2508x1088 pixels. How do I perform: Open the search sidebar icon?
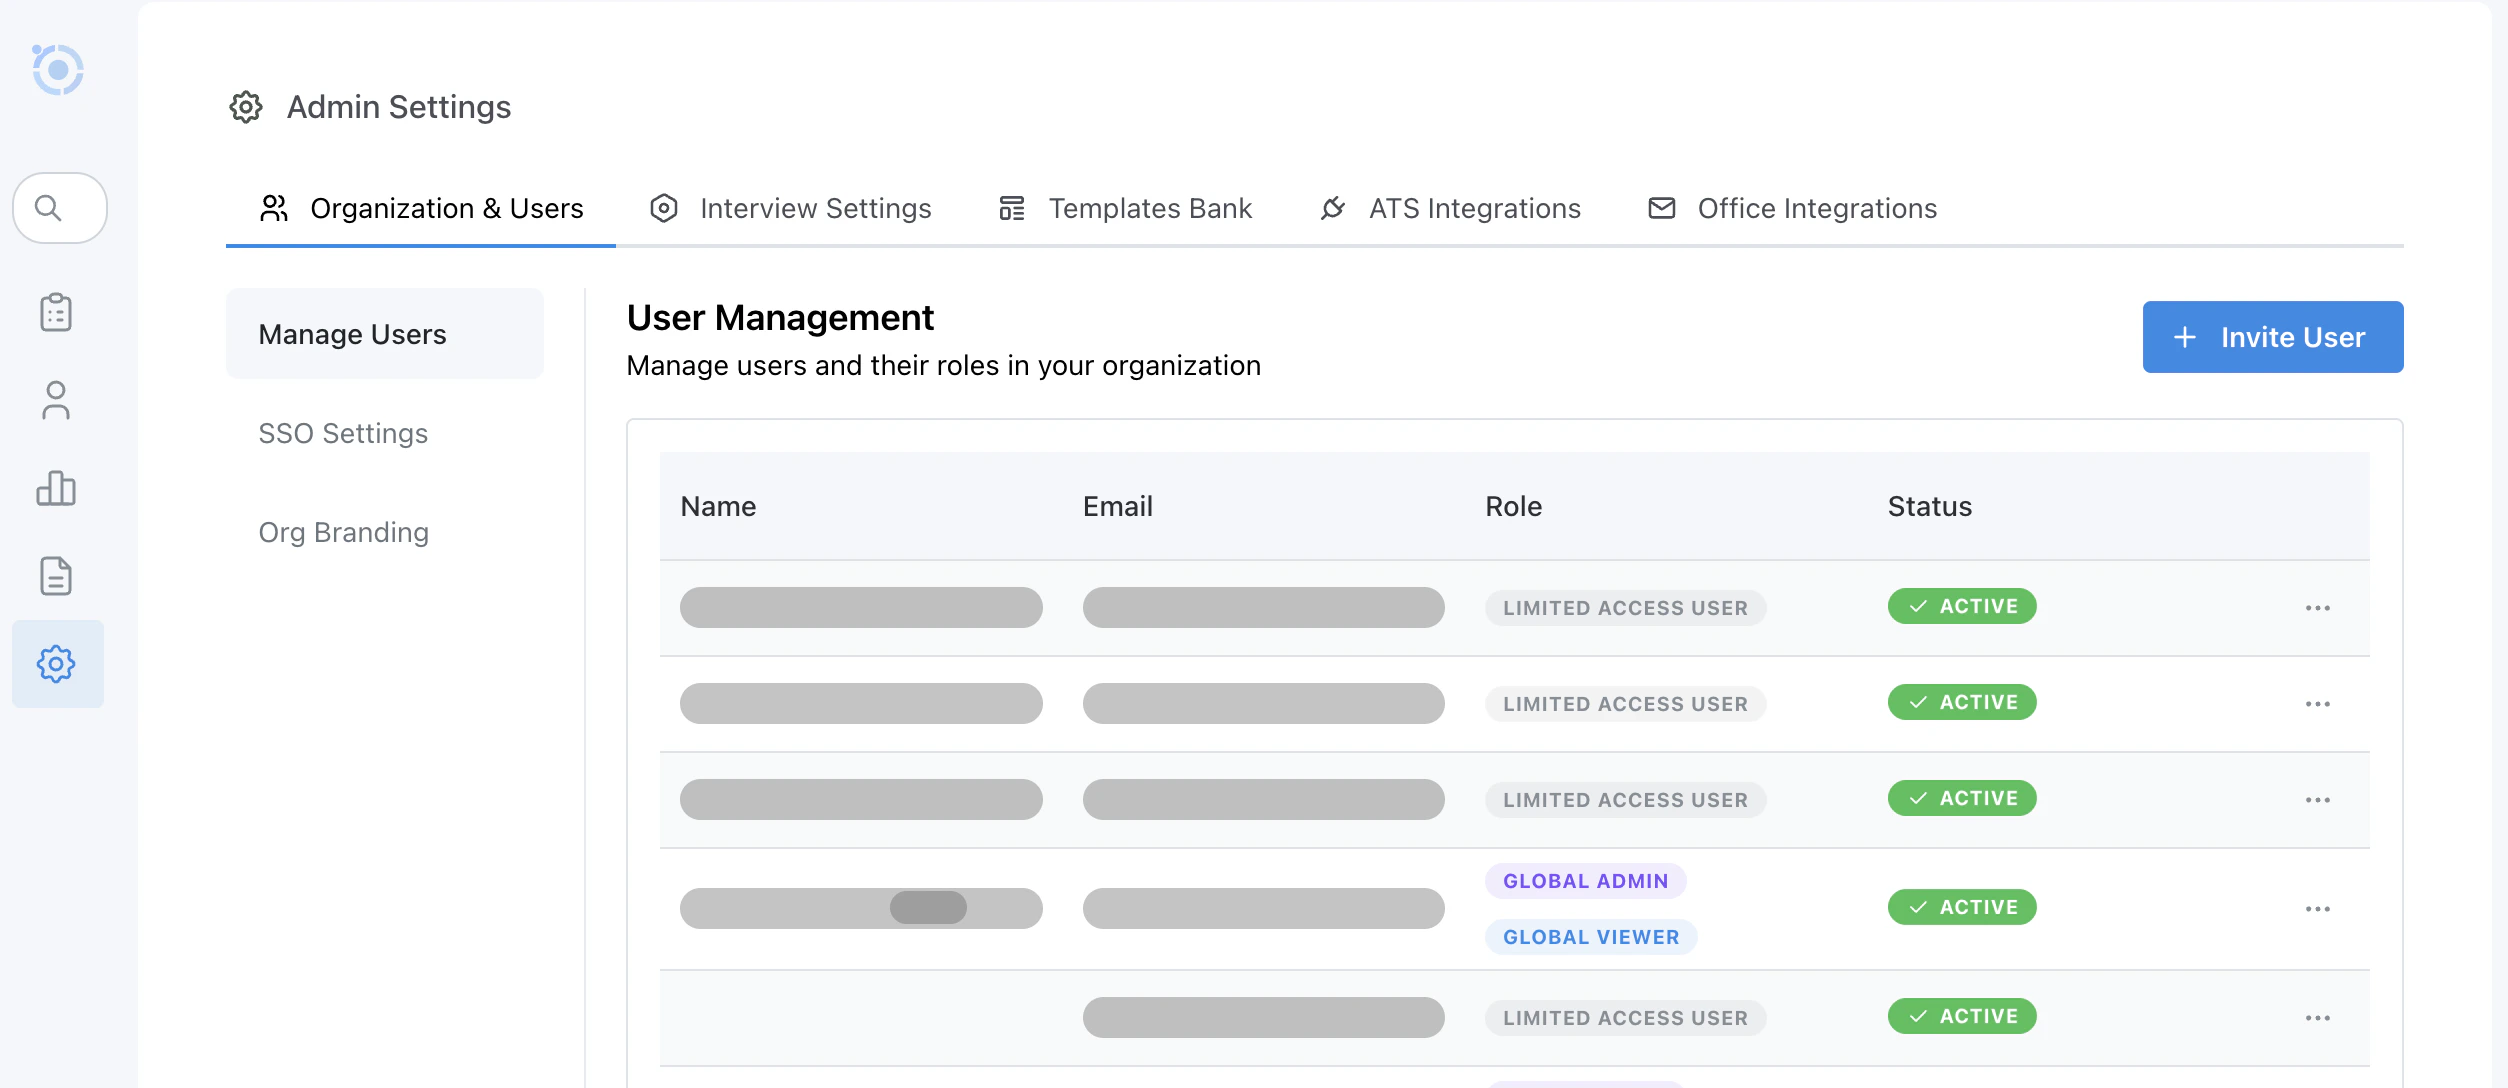(59, 208)
